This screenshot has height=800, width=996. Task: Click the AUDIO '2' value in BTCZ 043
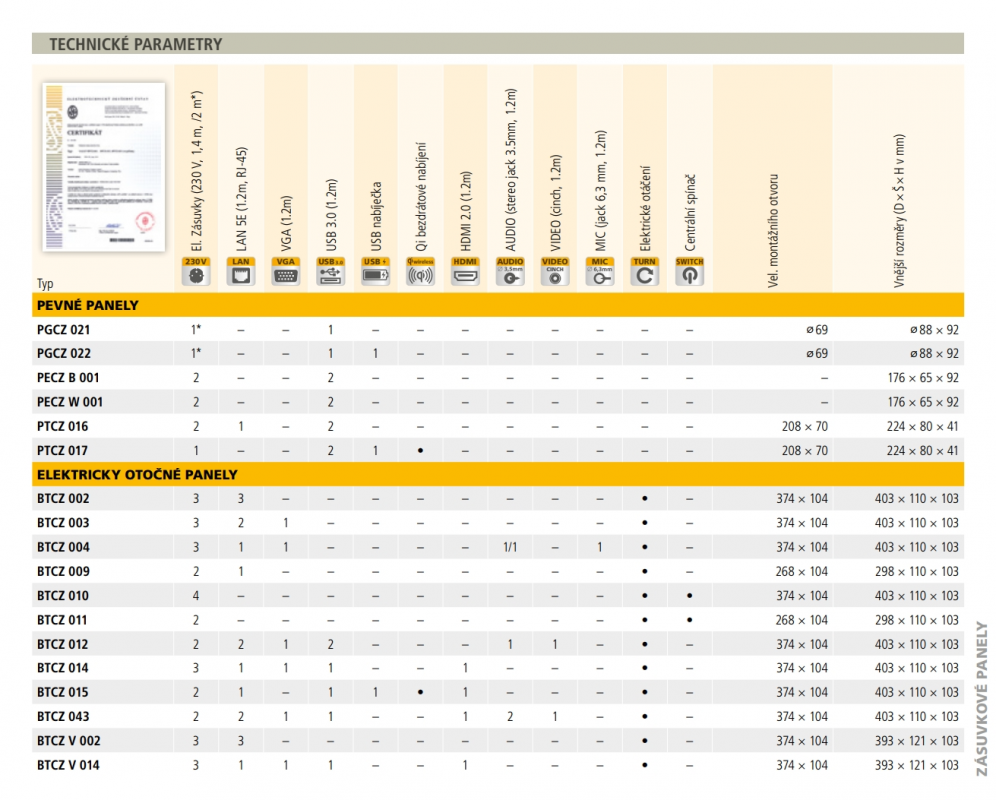(510, 716)
